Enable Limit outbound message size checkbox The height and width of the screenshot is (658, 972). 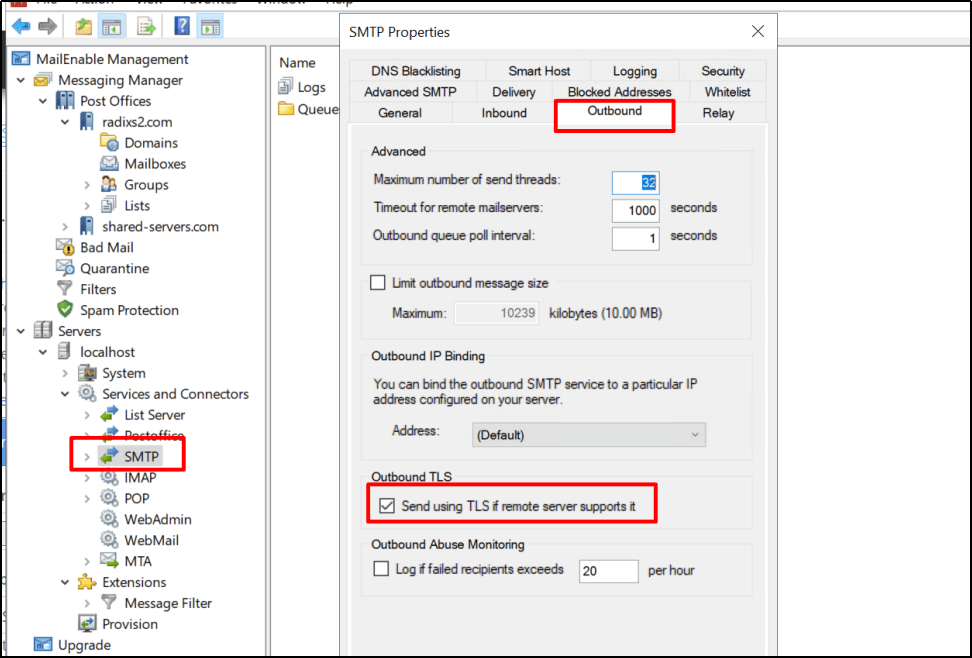[378, 283]
